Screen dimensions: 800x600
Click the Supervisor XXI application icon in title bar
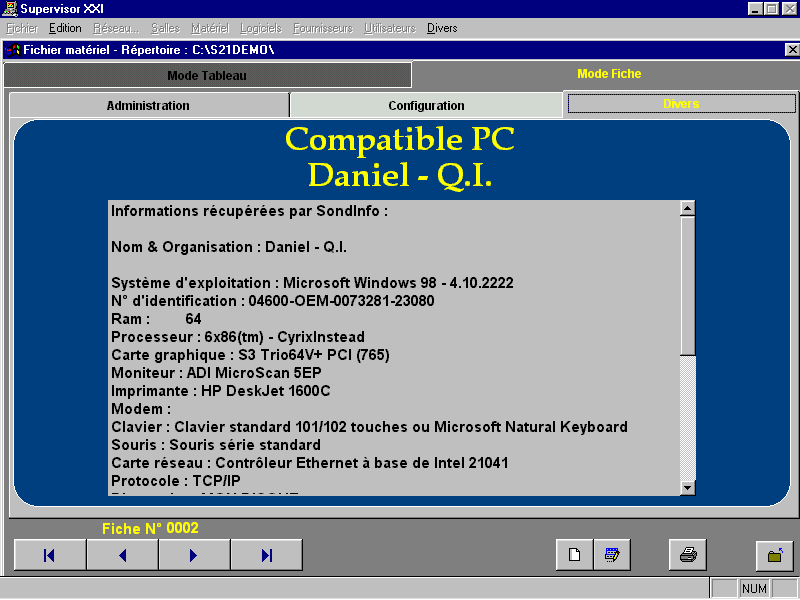10,9
